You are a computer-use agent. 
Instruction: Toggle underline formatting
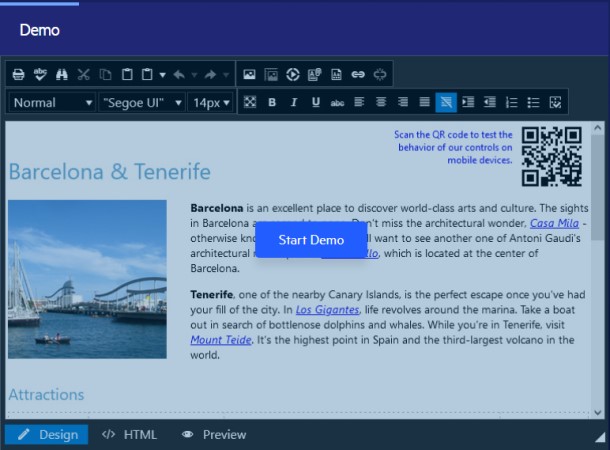[x=316, y=102]
